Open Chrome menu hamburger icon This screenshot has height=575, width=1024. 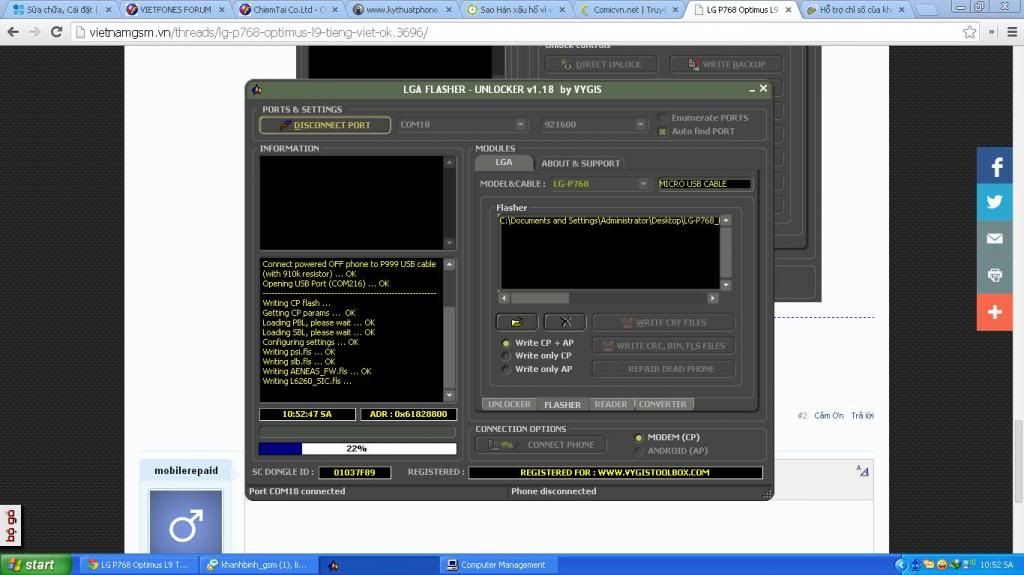[1012, 32]
